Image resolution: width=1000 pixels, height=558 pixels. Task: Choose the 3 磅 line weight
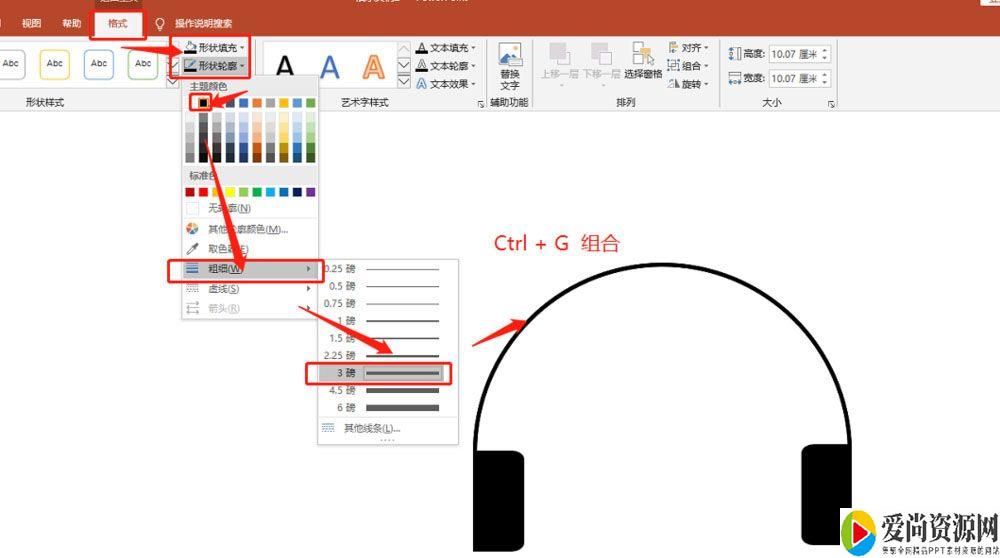pos(380,373)
